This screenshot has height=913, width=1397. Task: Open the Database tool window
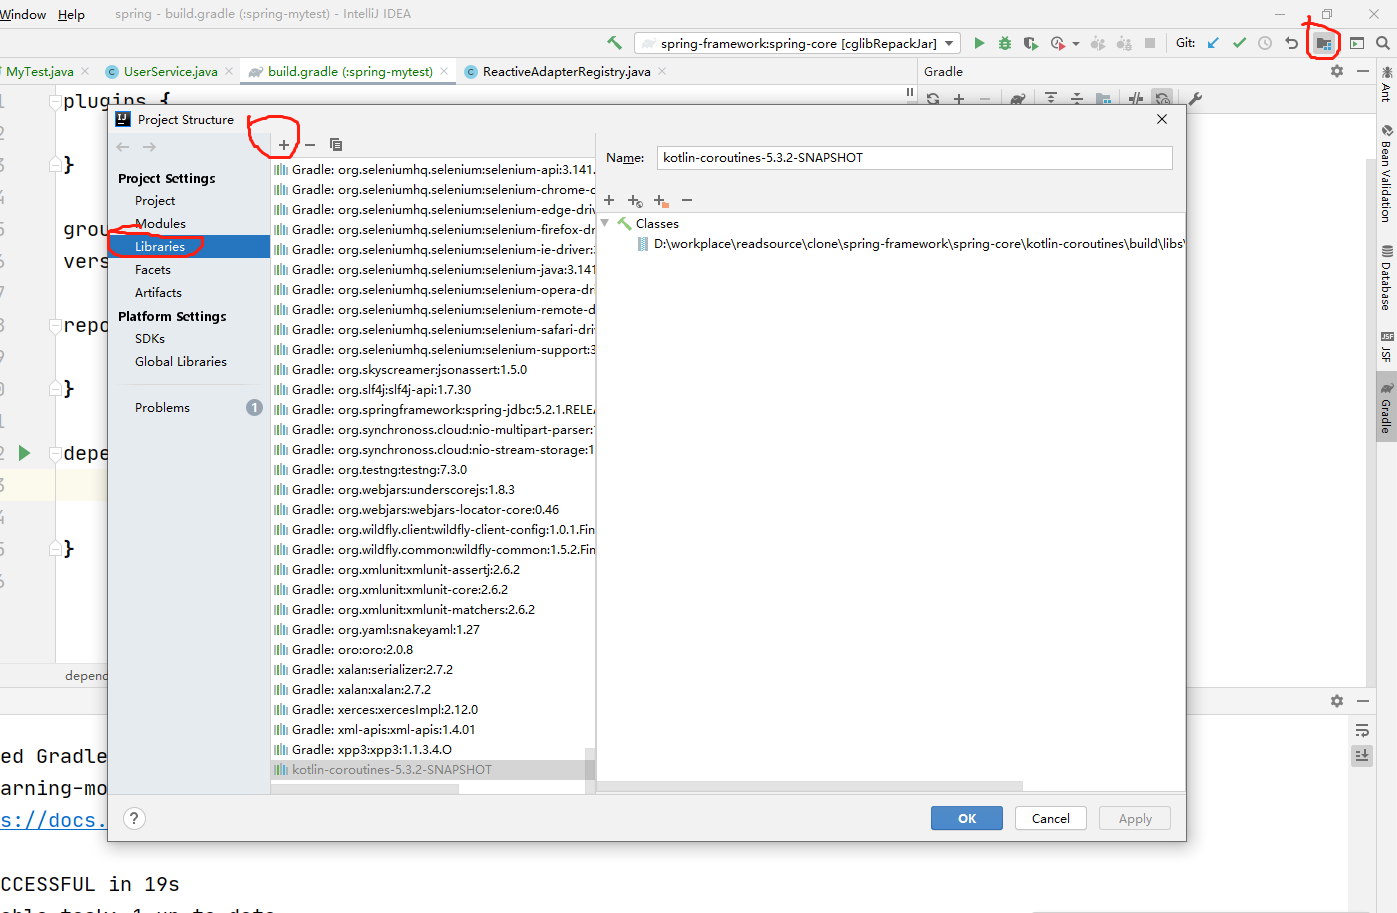click(1386, 277)
